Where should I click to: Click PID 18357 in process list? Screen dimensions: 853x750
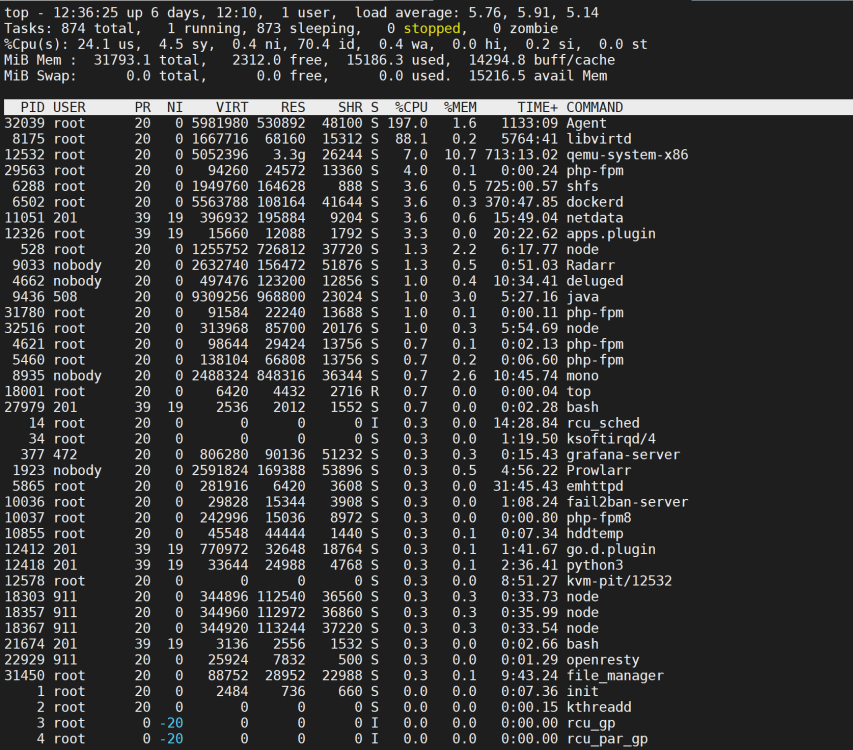pos(24,612)
